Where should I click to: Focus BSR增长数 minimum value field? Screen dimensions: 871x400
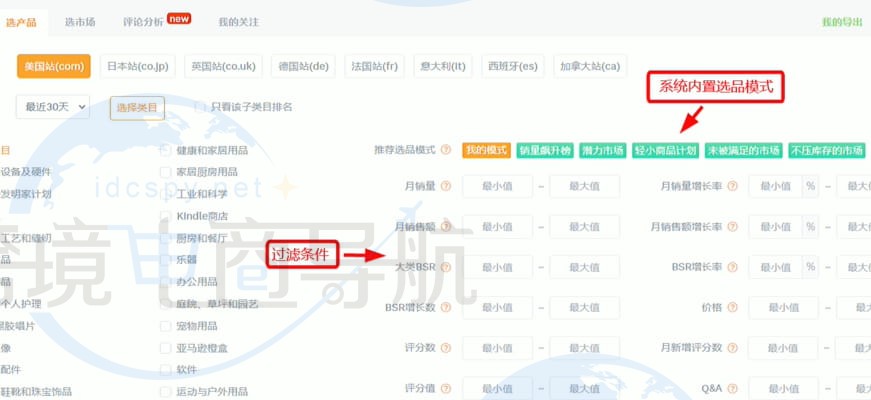click(498, 307)
